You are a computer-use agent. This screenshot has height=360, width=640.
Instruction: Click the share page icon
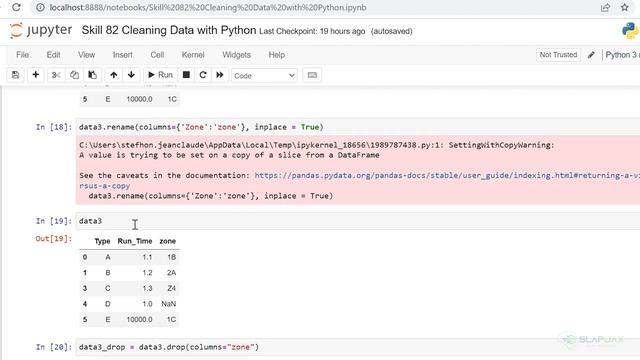point(605,7)
